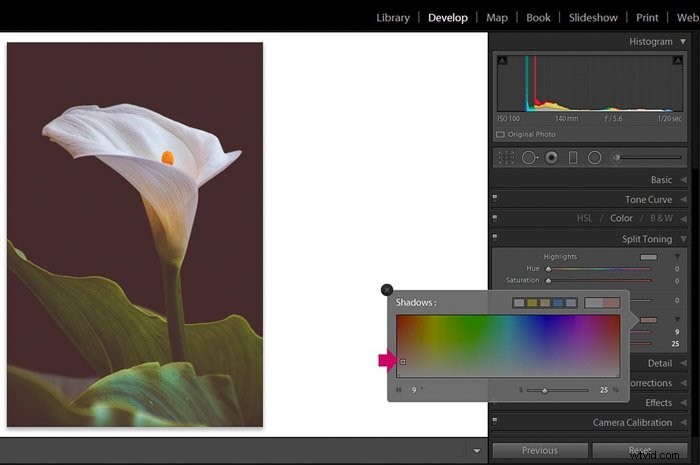Choose the Graduated Filter tool
This screenshot has width=700, height=465.
click(573, 158)
